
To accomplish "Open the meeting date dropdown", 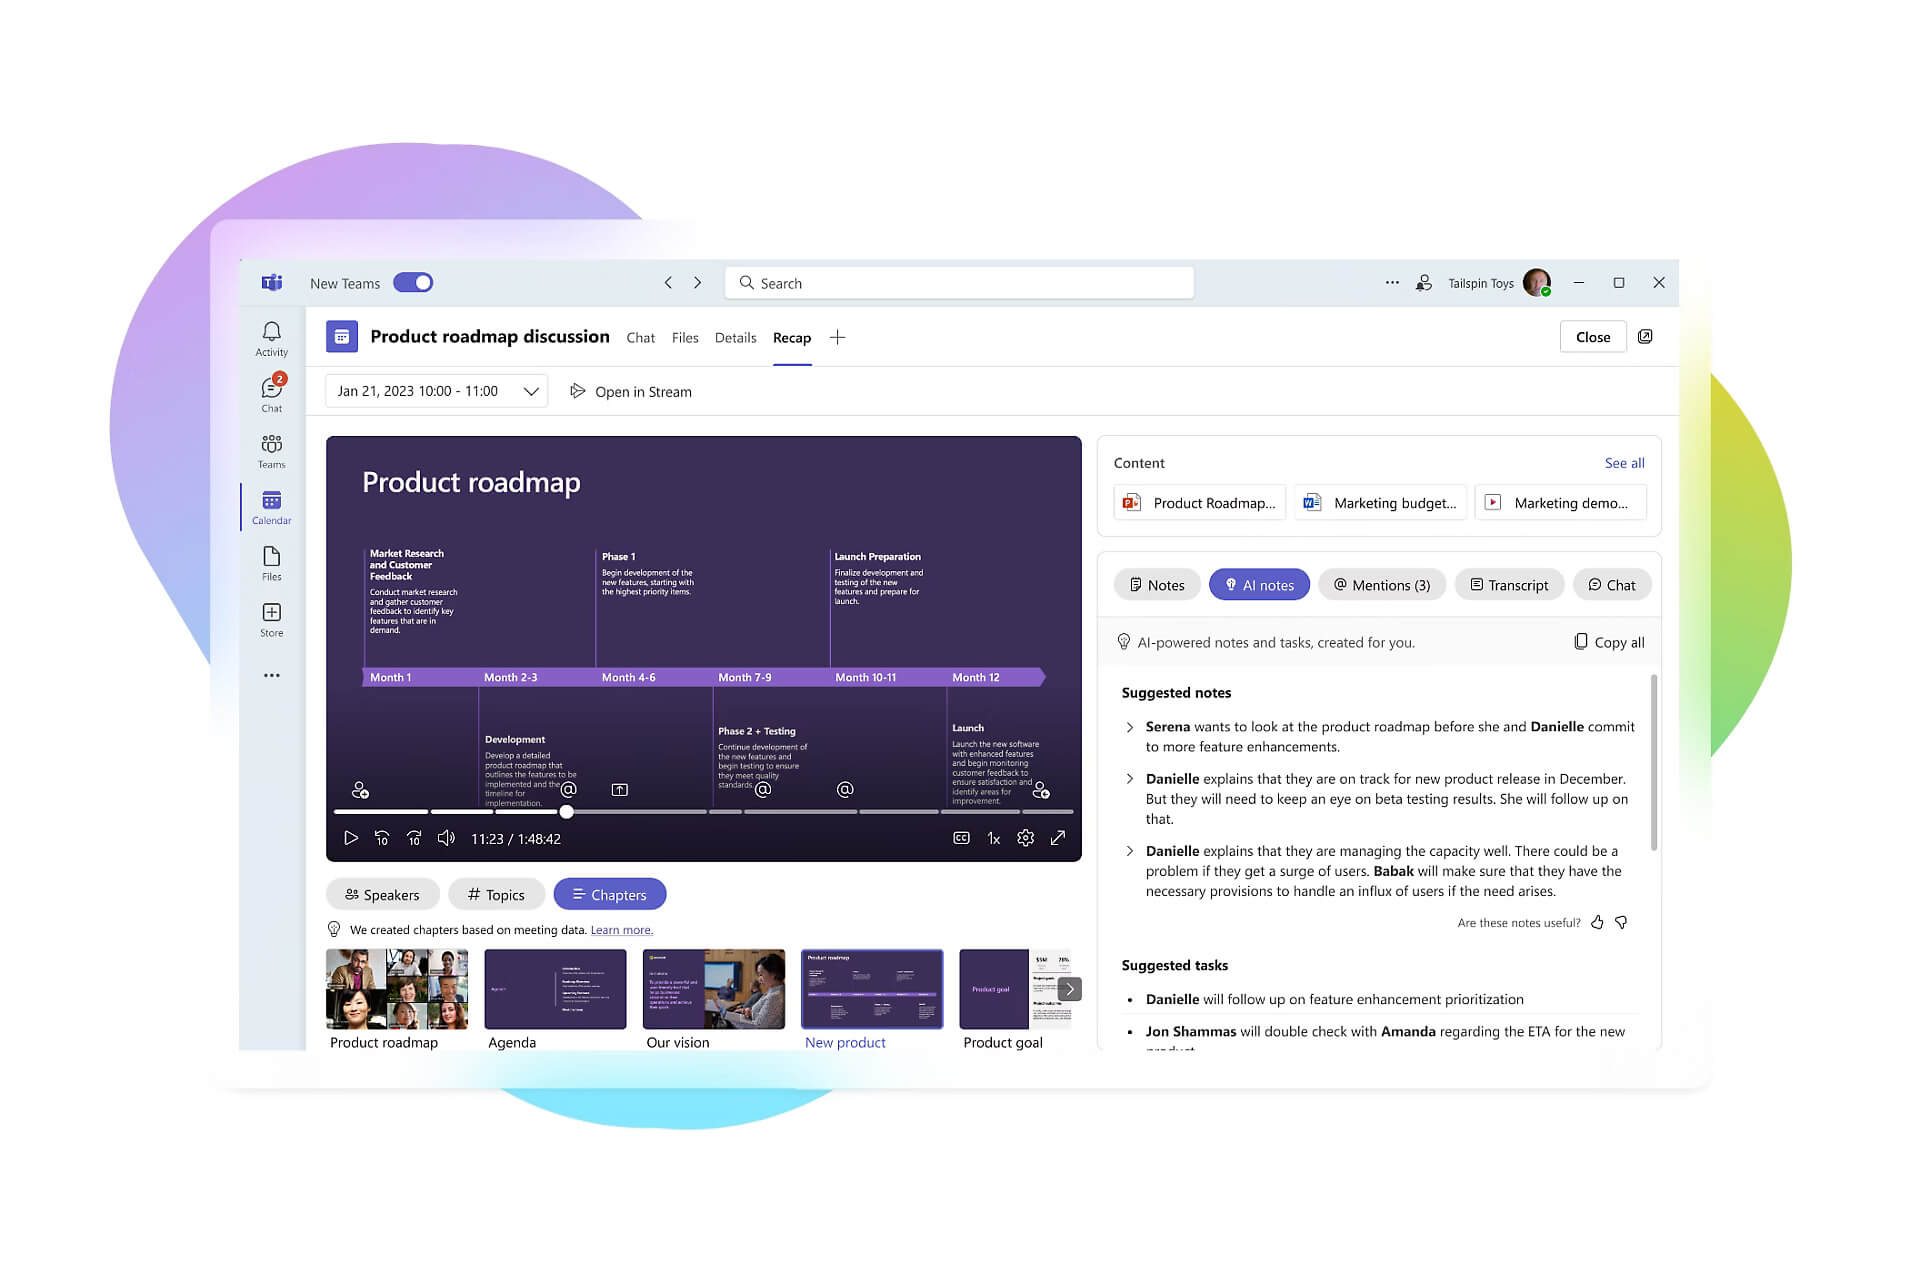I will pos(437,391).
